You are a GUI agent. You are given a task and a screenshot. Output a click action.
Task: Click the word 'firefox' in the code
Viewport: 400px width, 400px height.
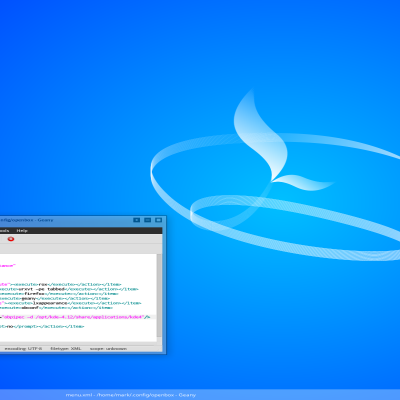click(36, 294)
